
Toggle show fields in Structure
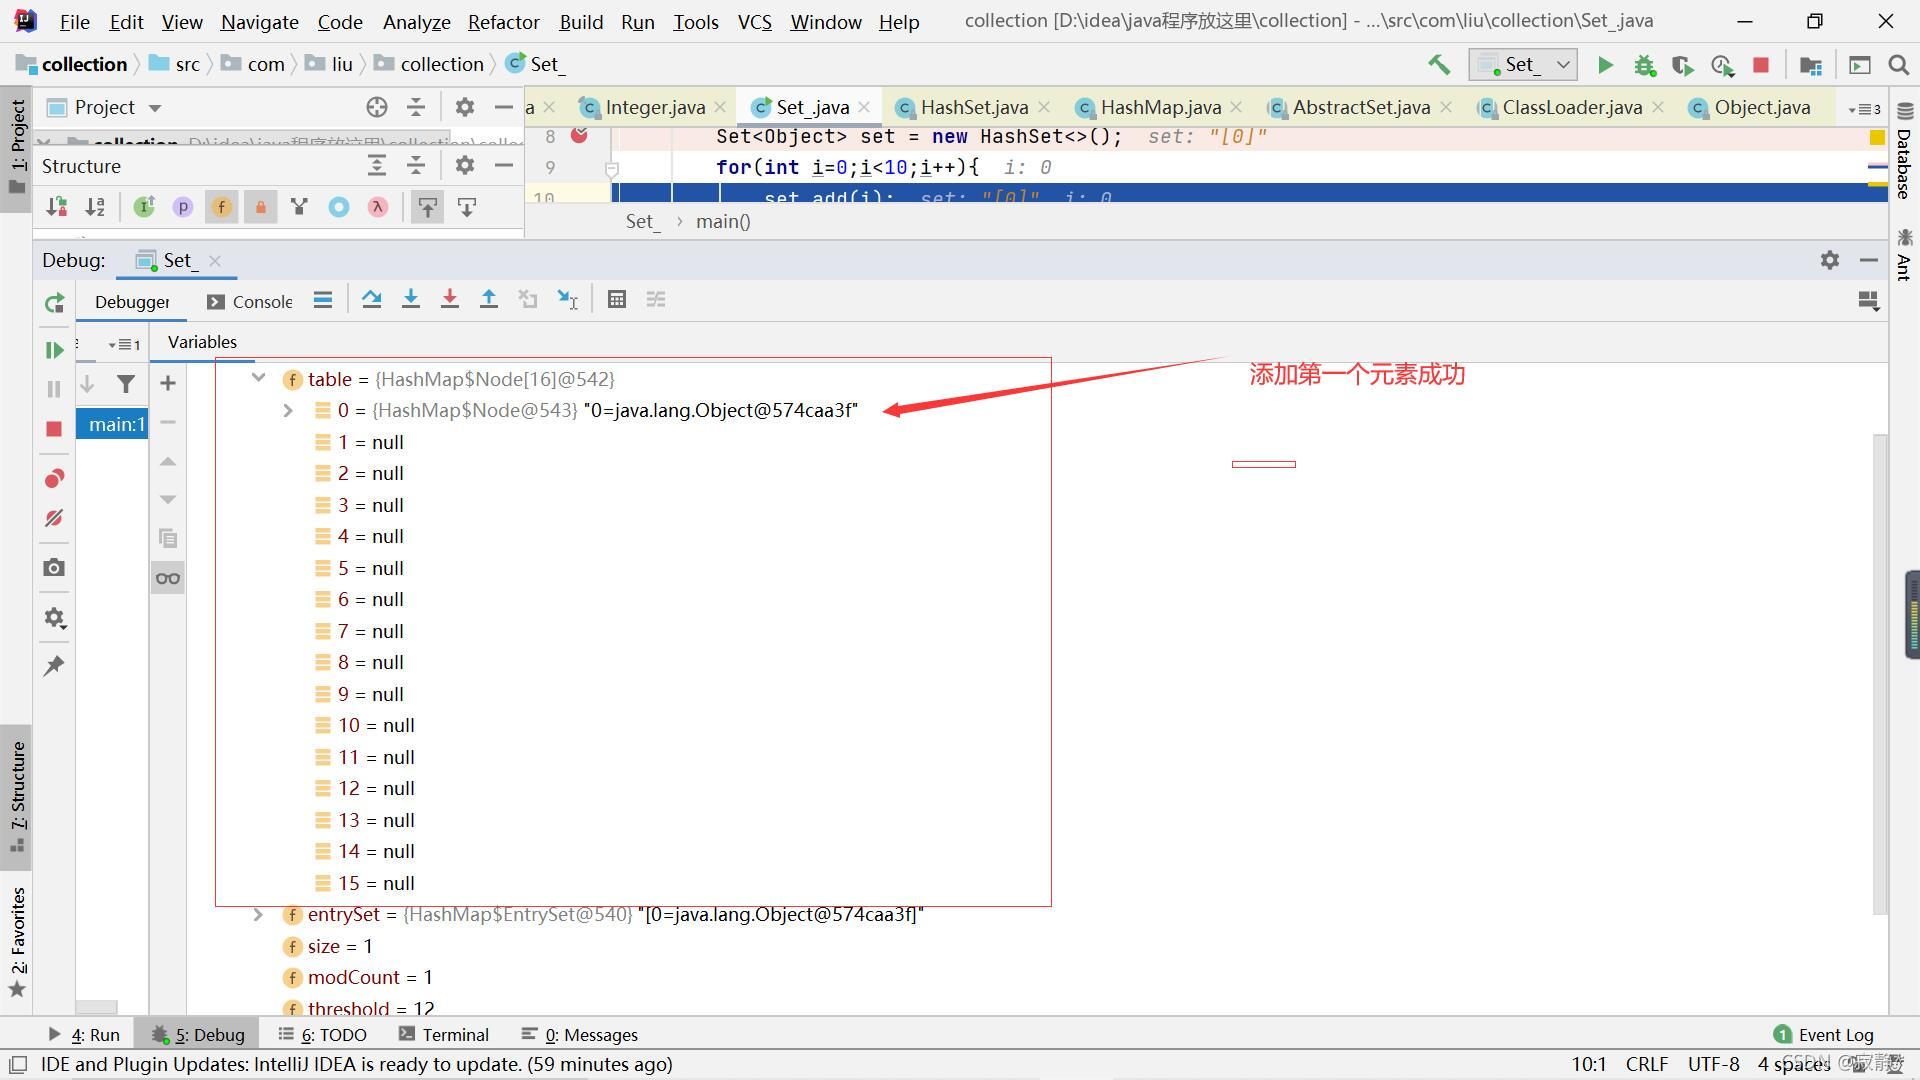pyautogui.click(x=221, y=207)
